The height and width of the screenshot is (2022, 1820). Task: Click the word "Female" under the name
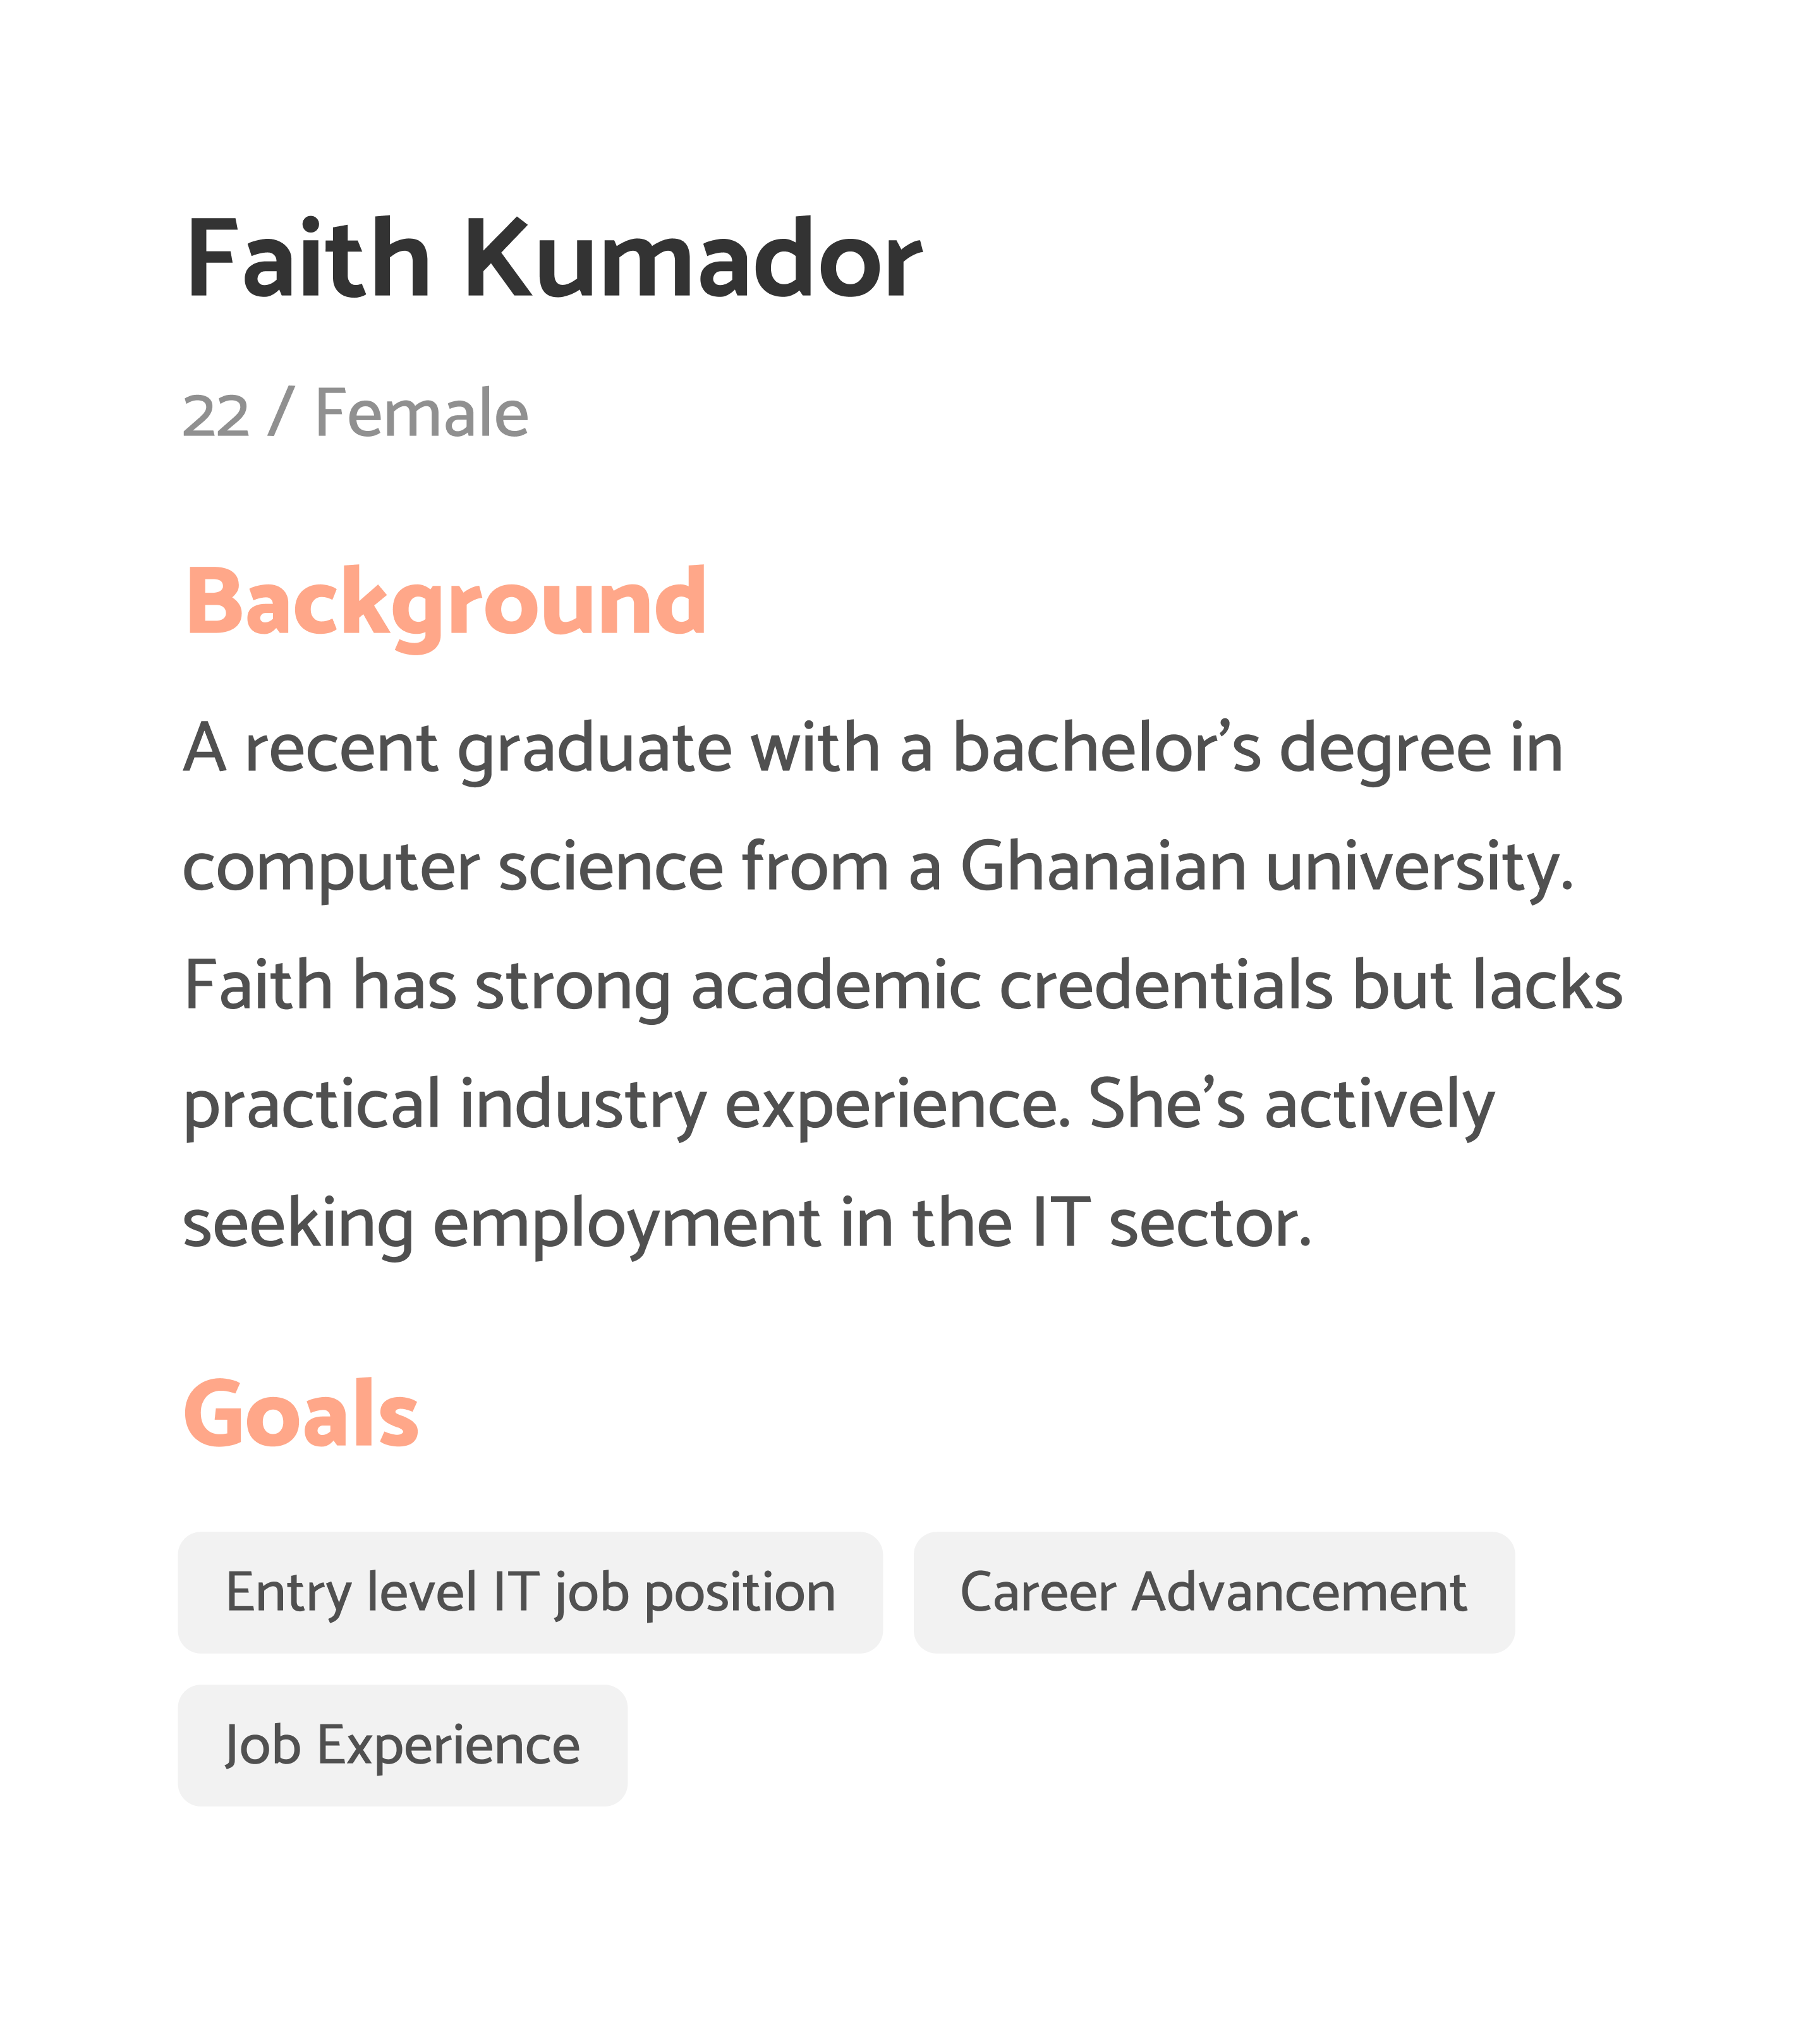421,413
